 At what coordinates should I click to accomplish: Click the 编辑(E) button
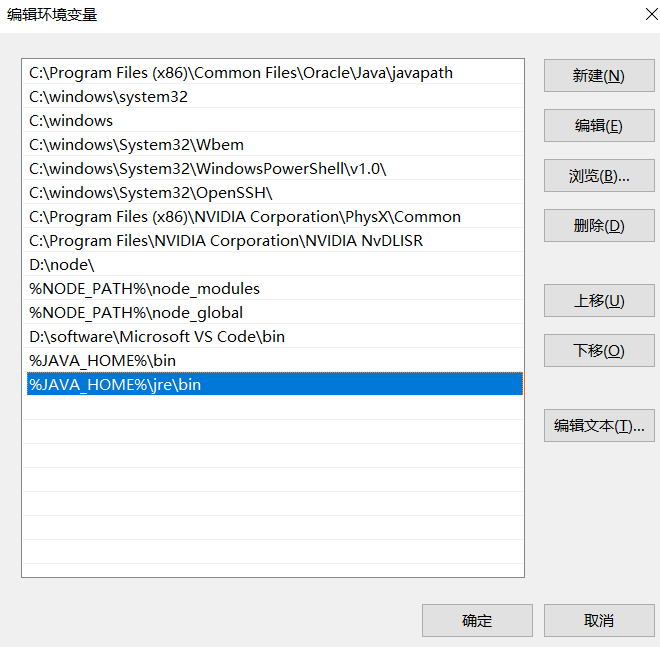coord(599,126)
